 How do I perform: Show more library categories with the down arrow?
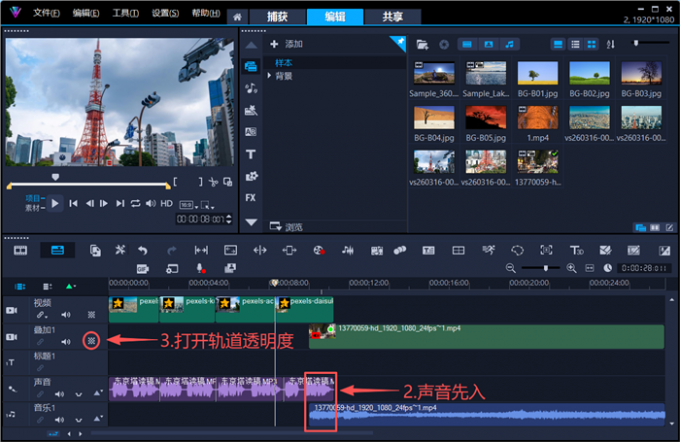(251, 223)
